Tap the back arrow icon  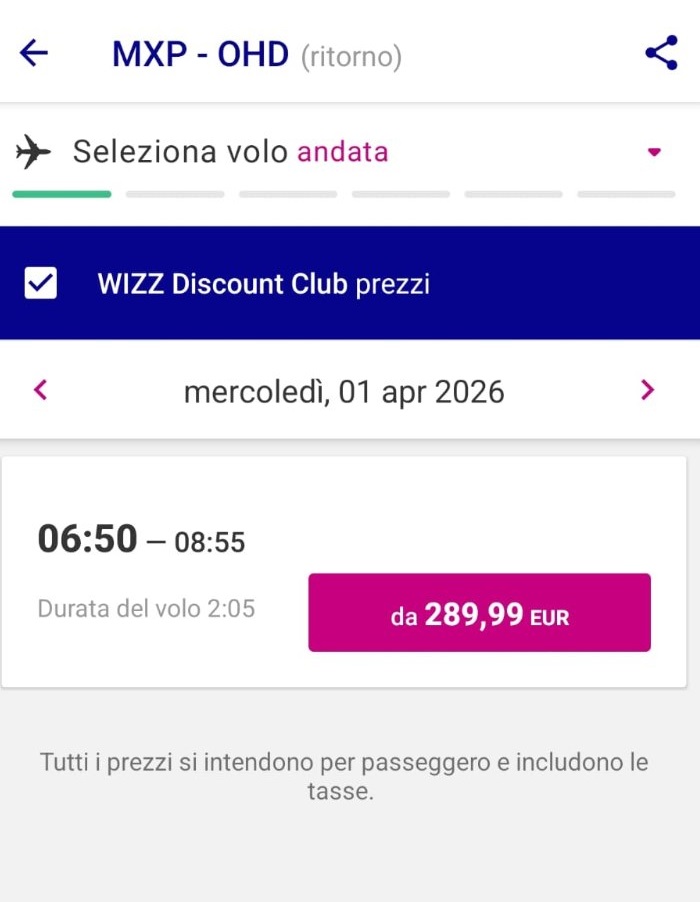tap(34, 53)
